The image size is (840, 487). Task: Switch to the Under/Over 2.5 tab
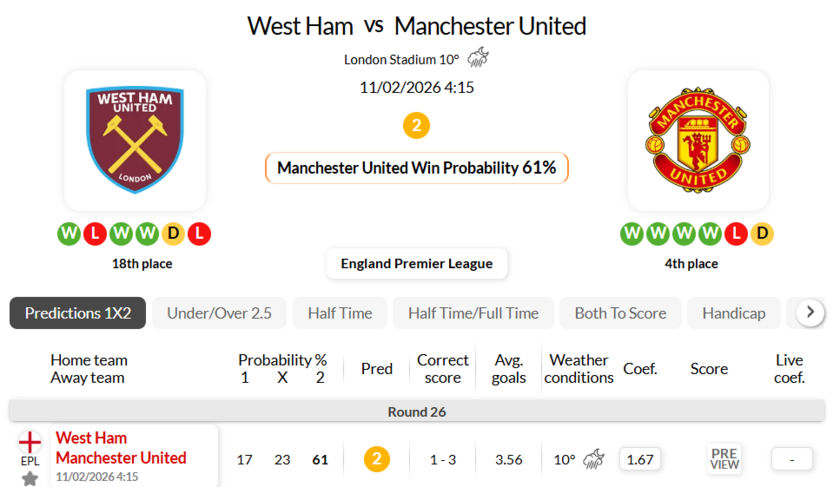click(x=219, y=313)
